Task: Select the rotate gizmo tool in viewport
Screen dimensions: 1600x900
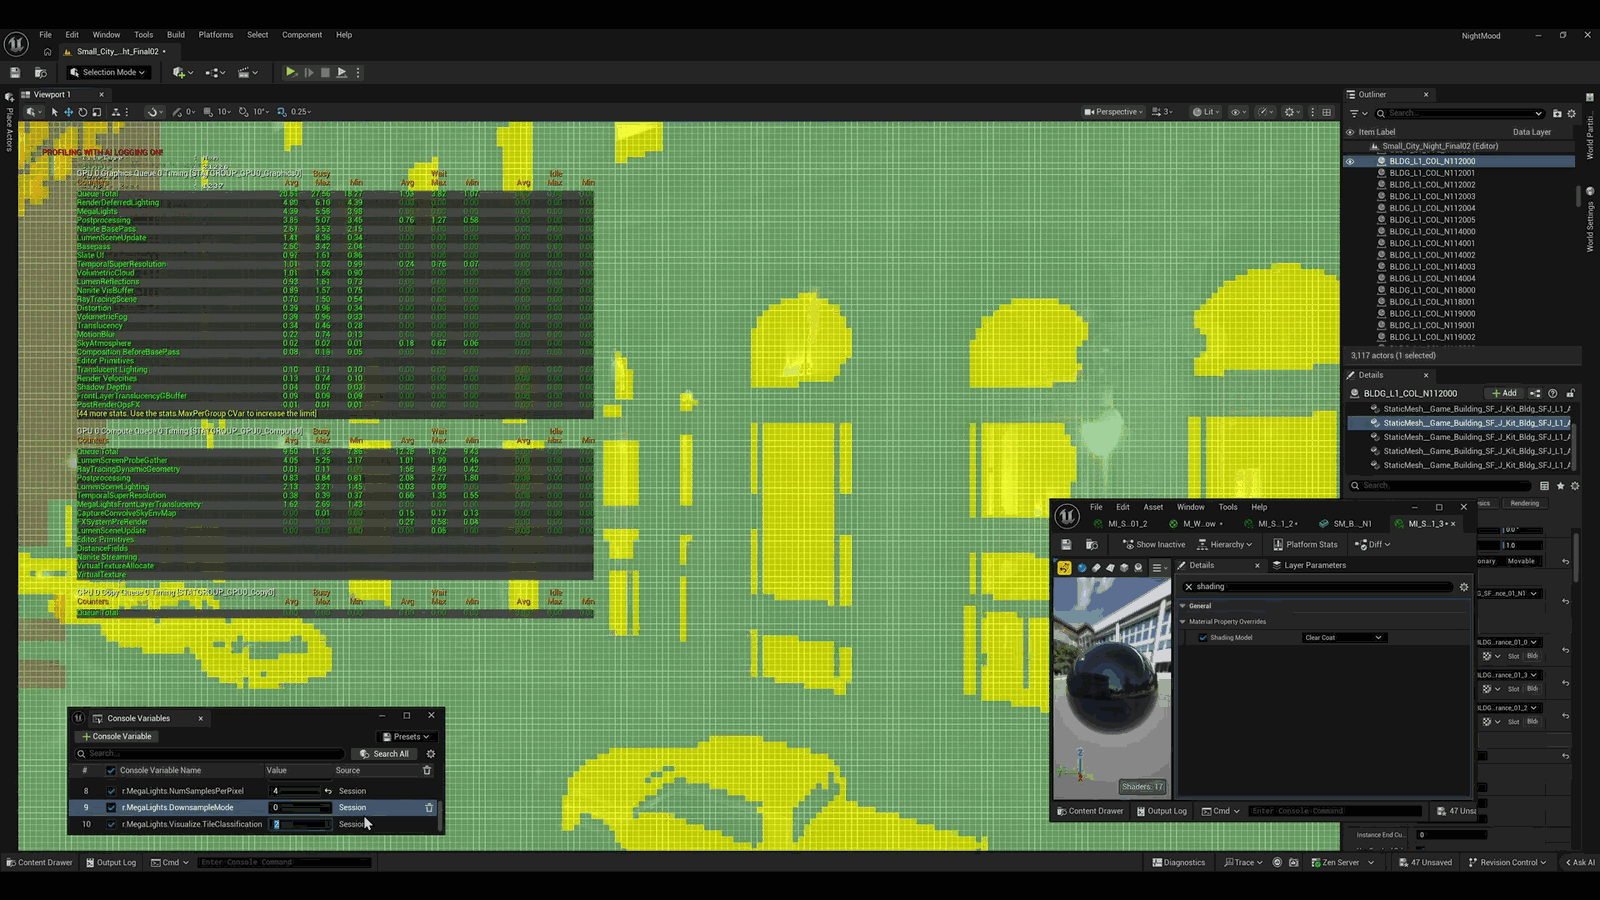Action: 83,112
